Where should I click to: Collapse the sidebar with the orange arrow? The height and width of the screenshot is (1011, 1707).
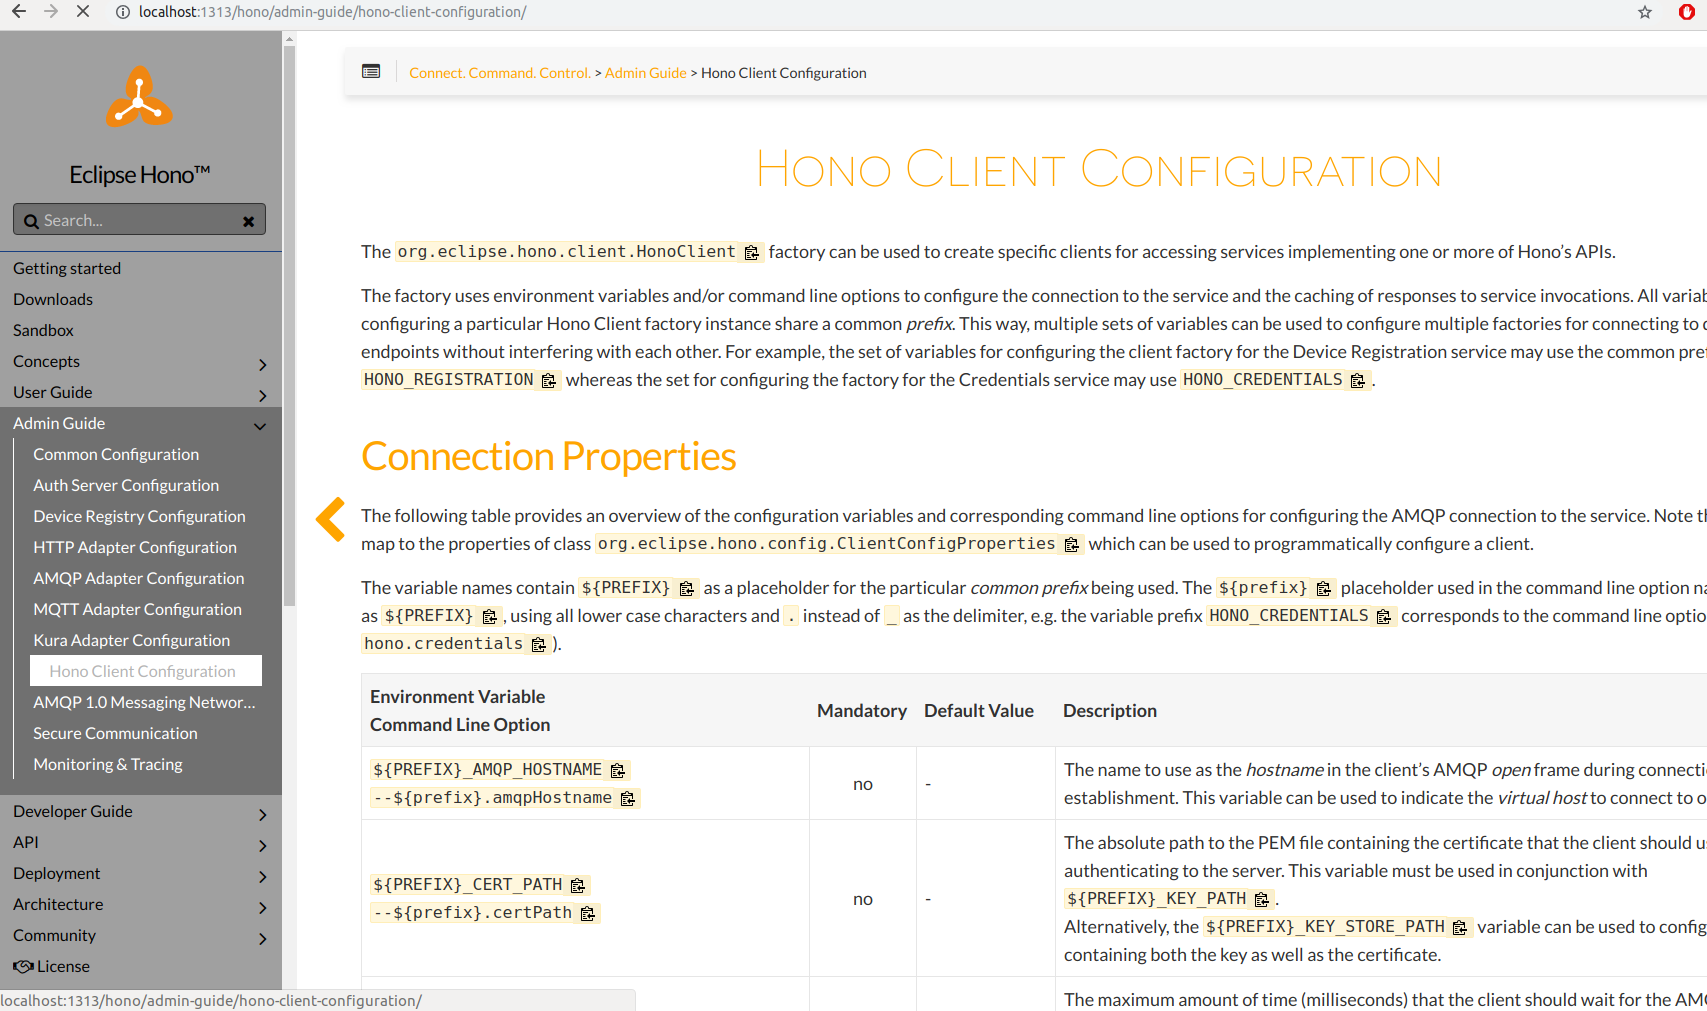[330, 519]
